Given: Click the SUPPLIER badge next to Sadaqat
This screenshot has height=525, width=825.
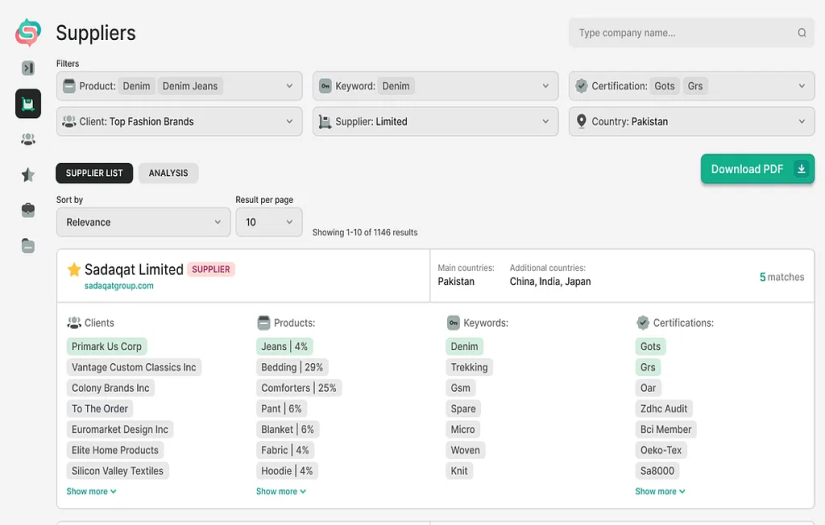Looking at the screenshot, I should coord(211,269).
